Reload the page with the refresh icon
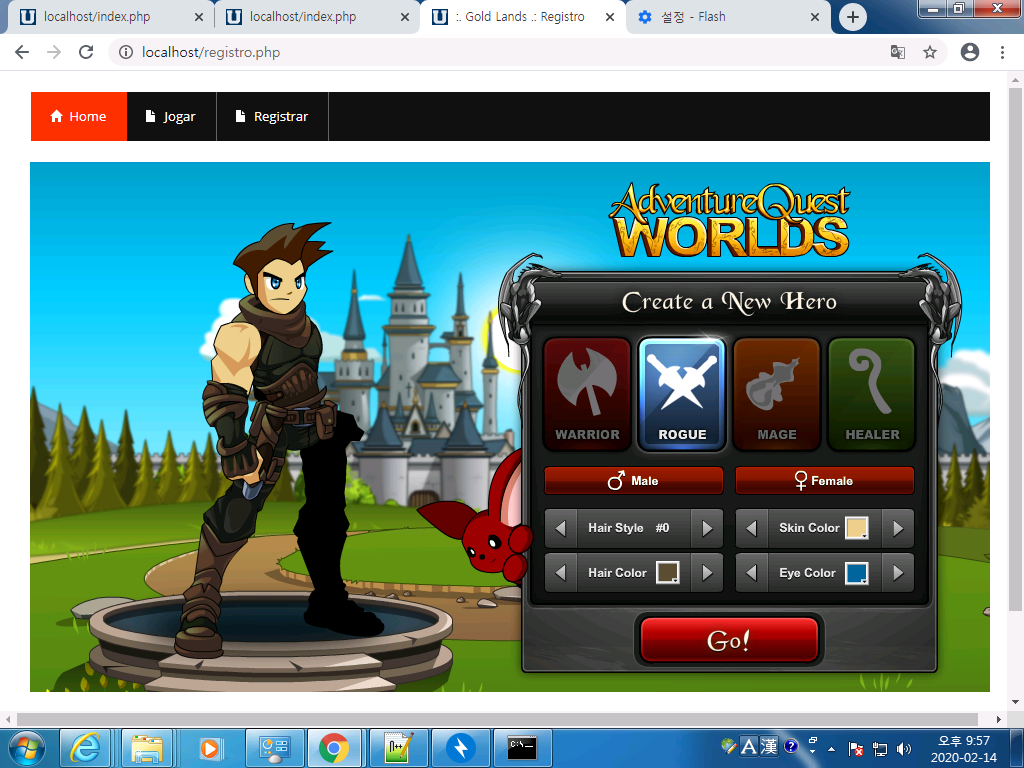The width and height of the screenshot is (1024, 768). [86, 52]
